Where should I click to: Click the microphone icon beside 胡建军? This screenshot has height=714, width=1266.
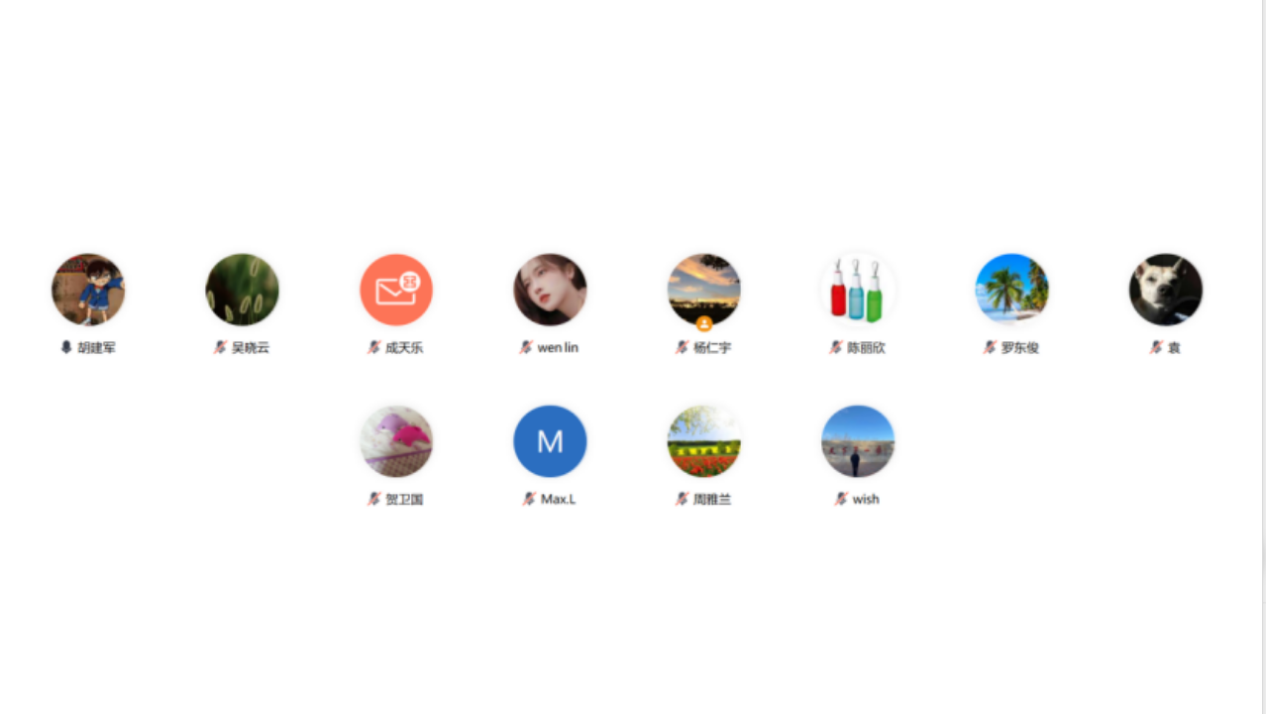click(x=66, y=347)
